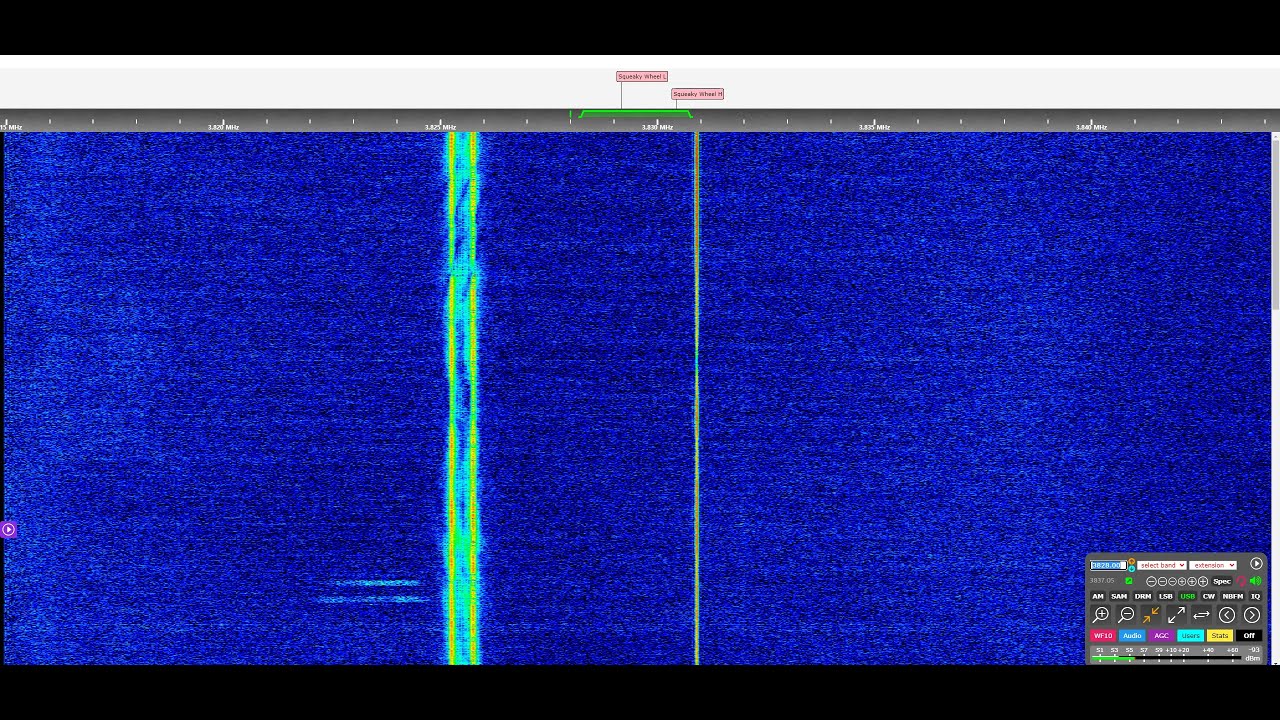Select AM demodulation mode
This screenshot has width=1280, height=720.
(1098, 596)
